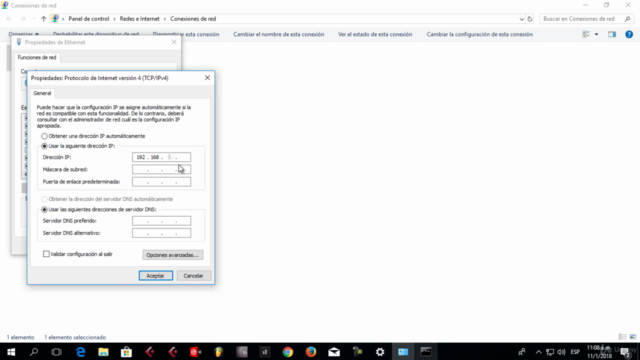Launch Google Chrome from the taskbar
Image resolution: width=640 pixels, height=360 pixels.
(x=288, y=352)
